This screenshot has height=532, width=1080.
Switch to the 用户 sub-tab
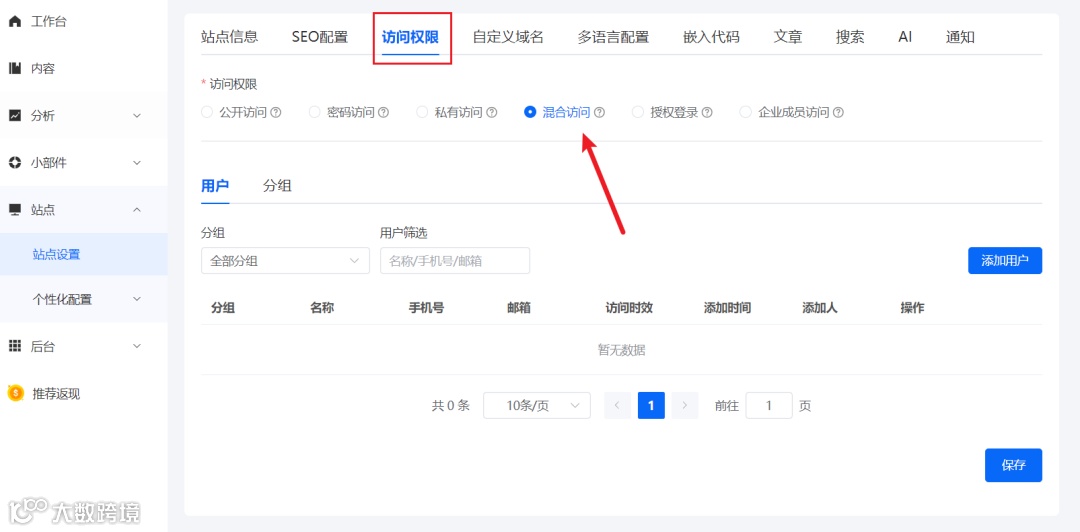[215, 186]
